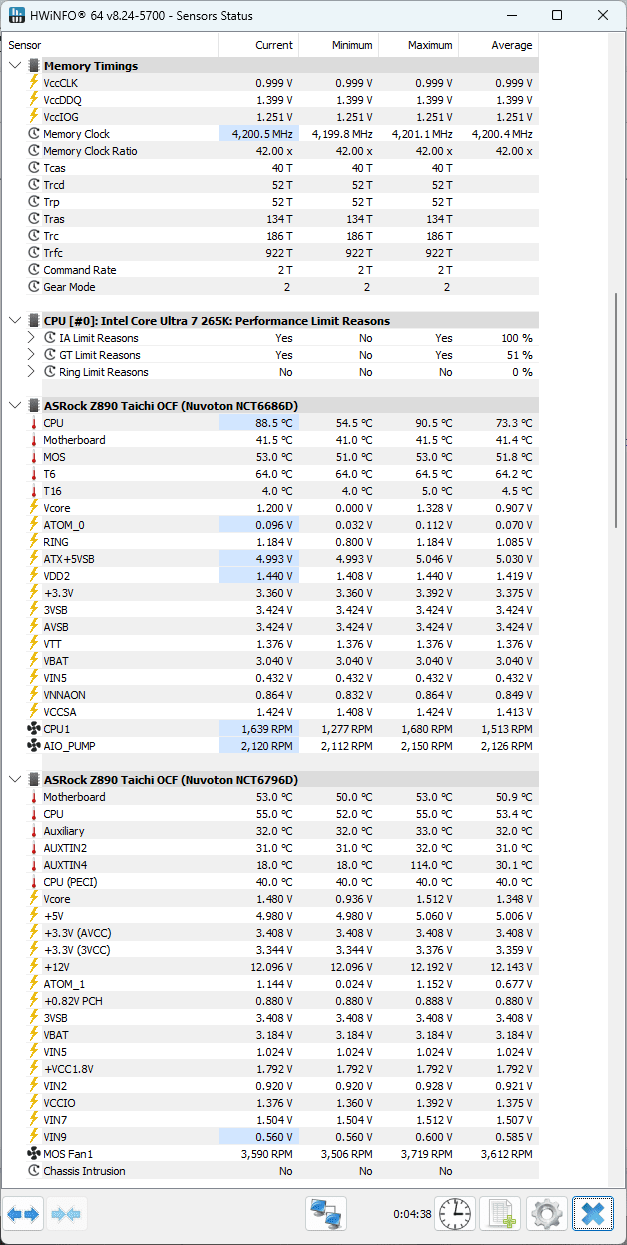Click the fan icon next to CPU1
The width and height of the screenshot is (627, 1245).
coord(34,729)
